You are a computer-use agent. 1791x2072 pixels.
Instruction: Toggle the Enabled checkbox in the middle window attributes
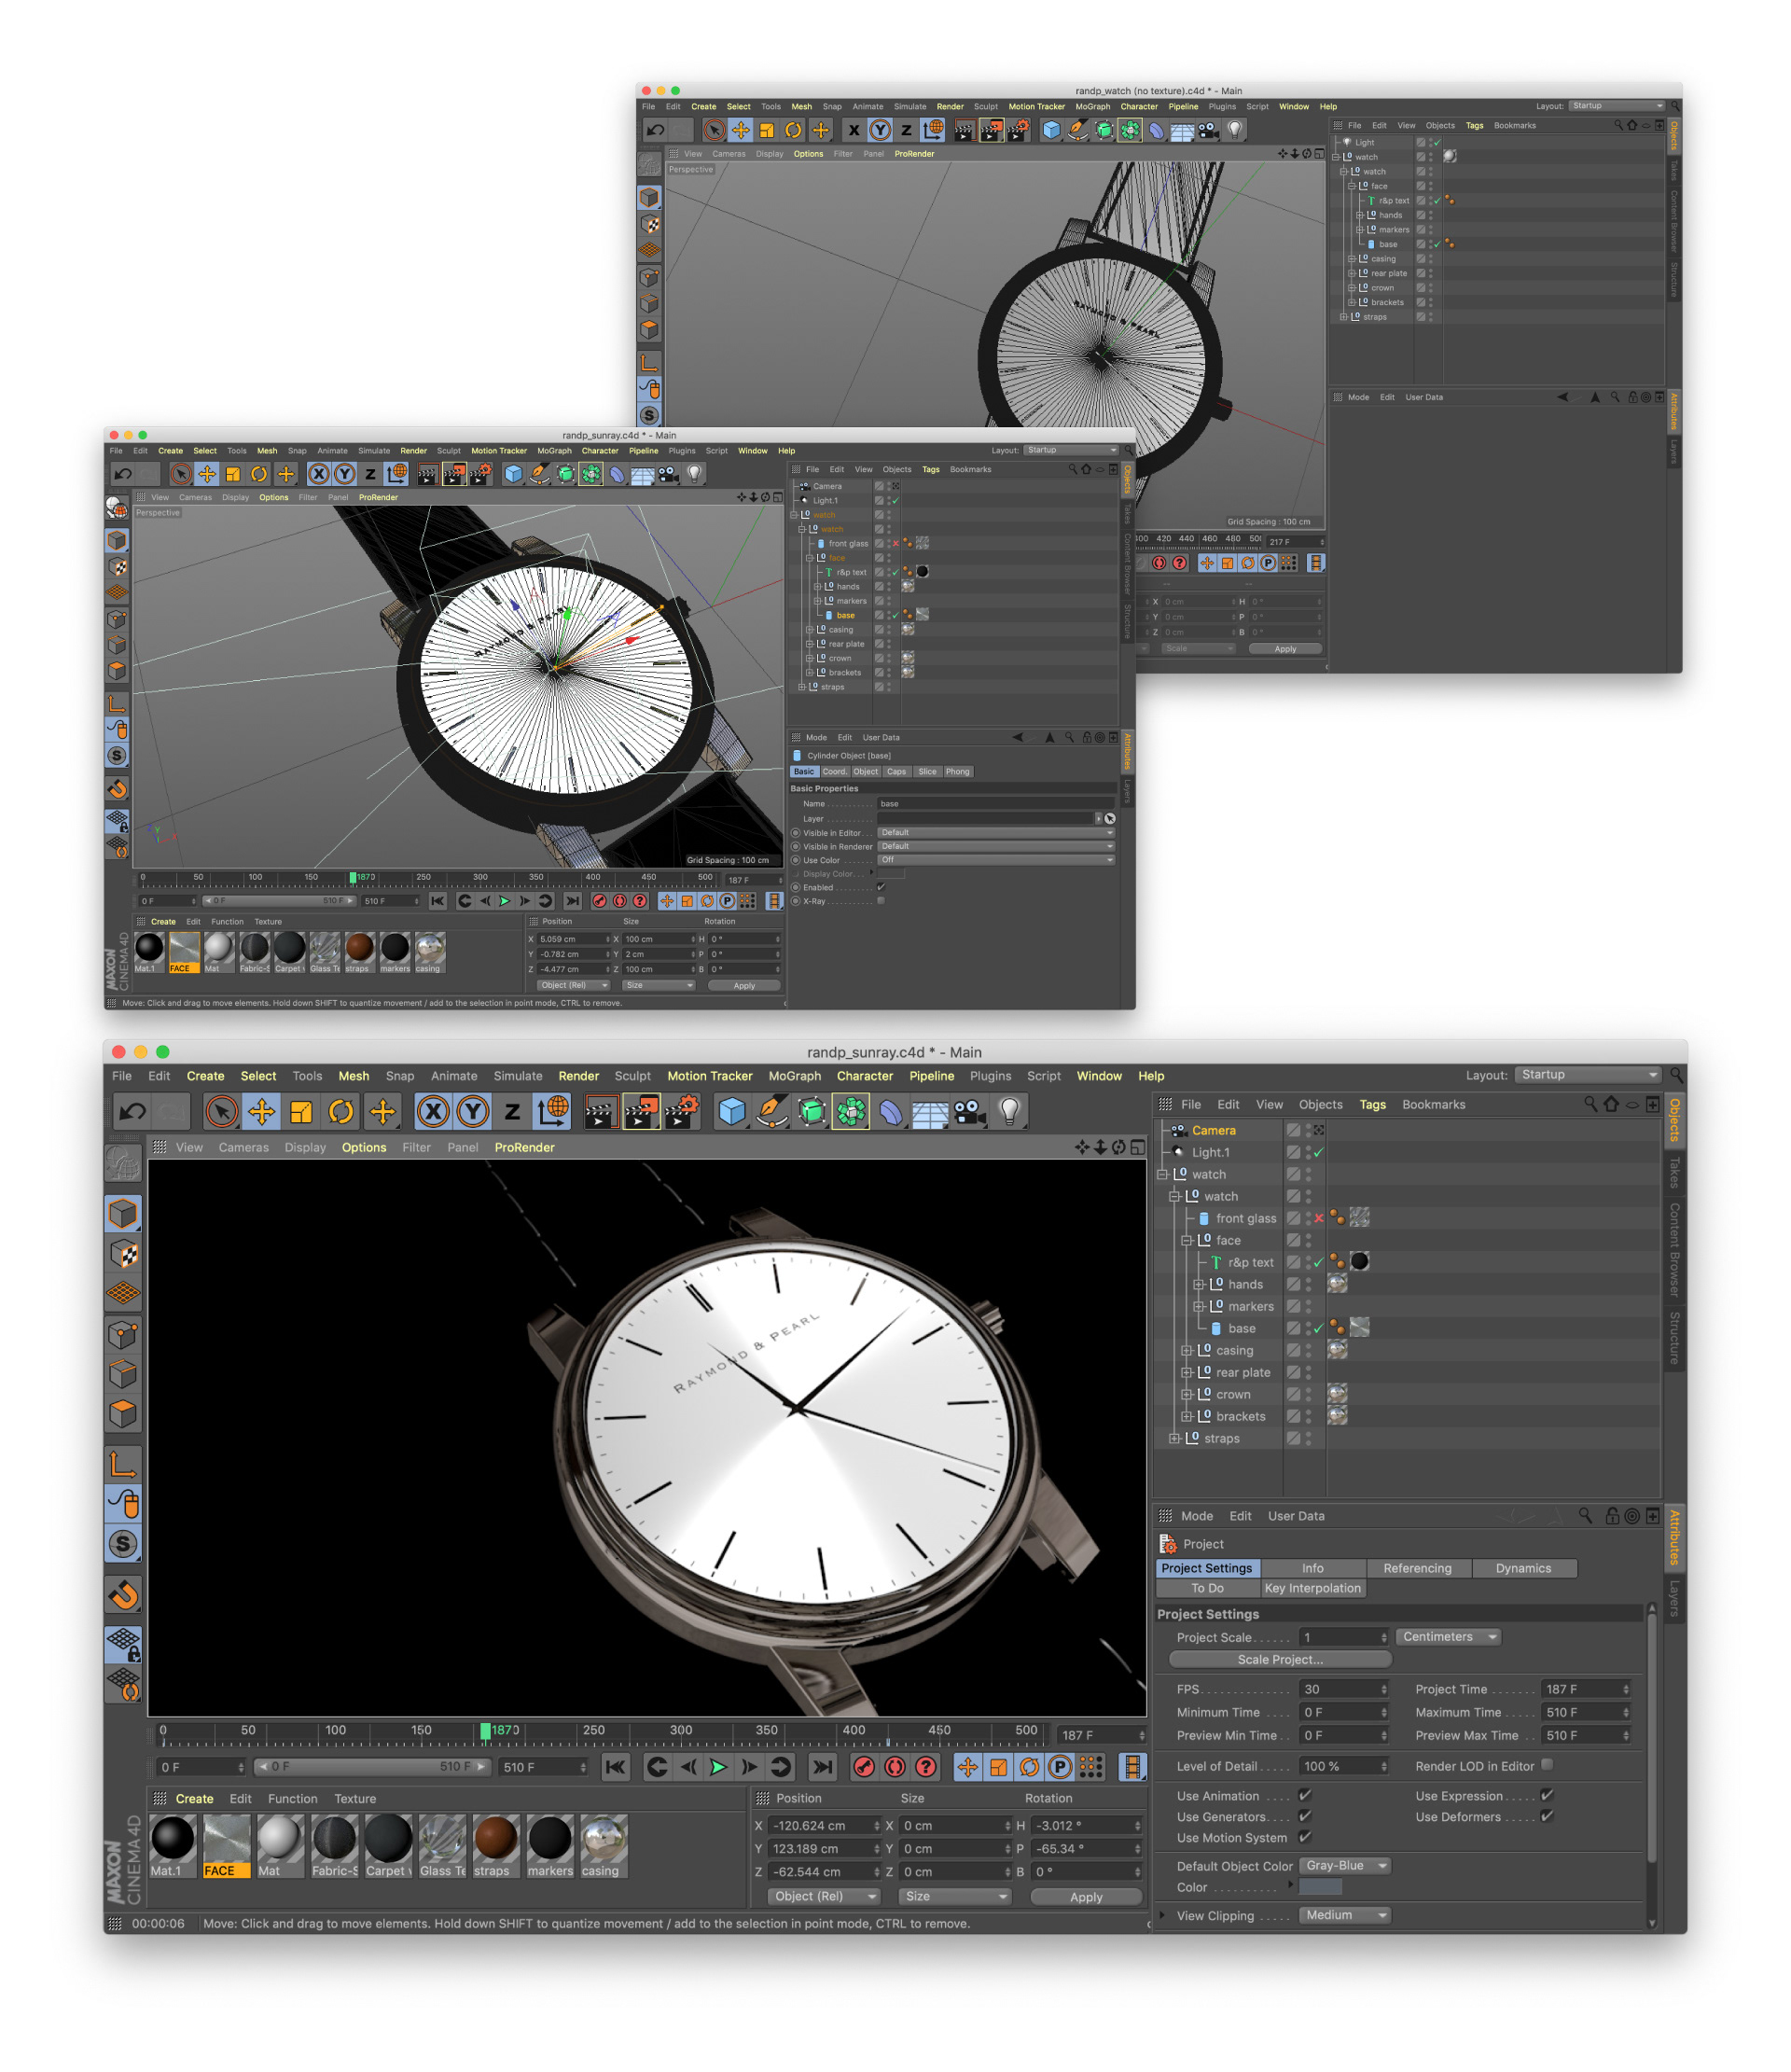(881, 887)
